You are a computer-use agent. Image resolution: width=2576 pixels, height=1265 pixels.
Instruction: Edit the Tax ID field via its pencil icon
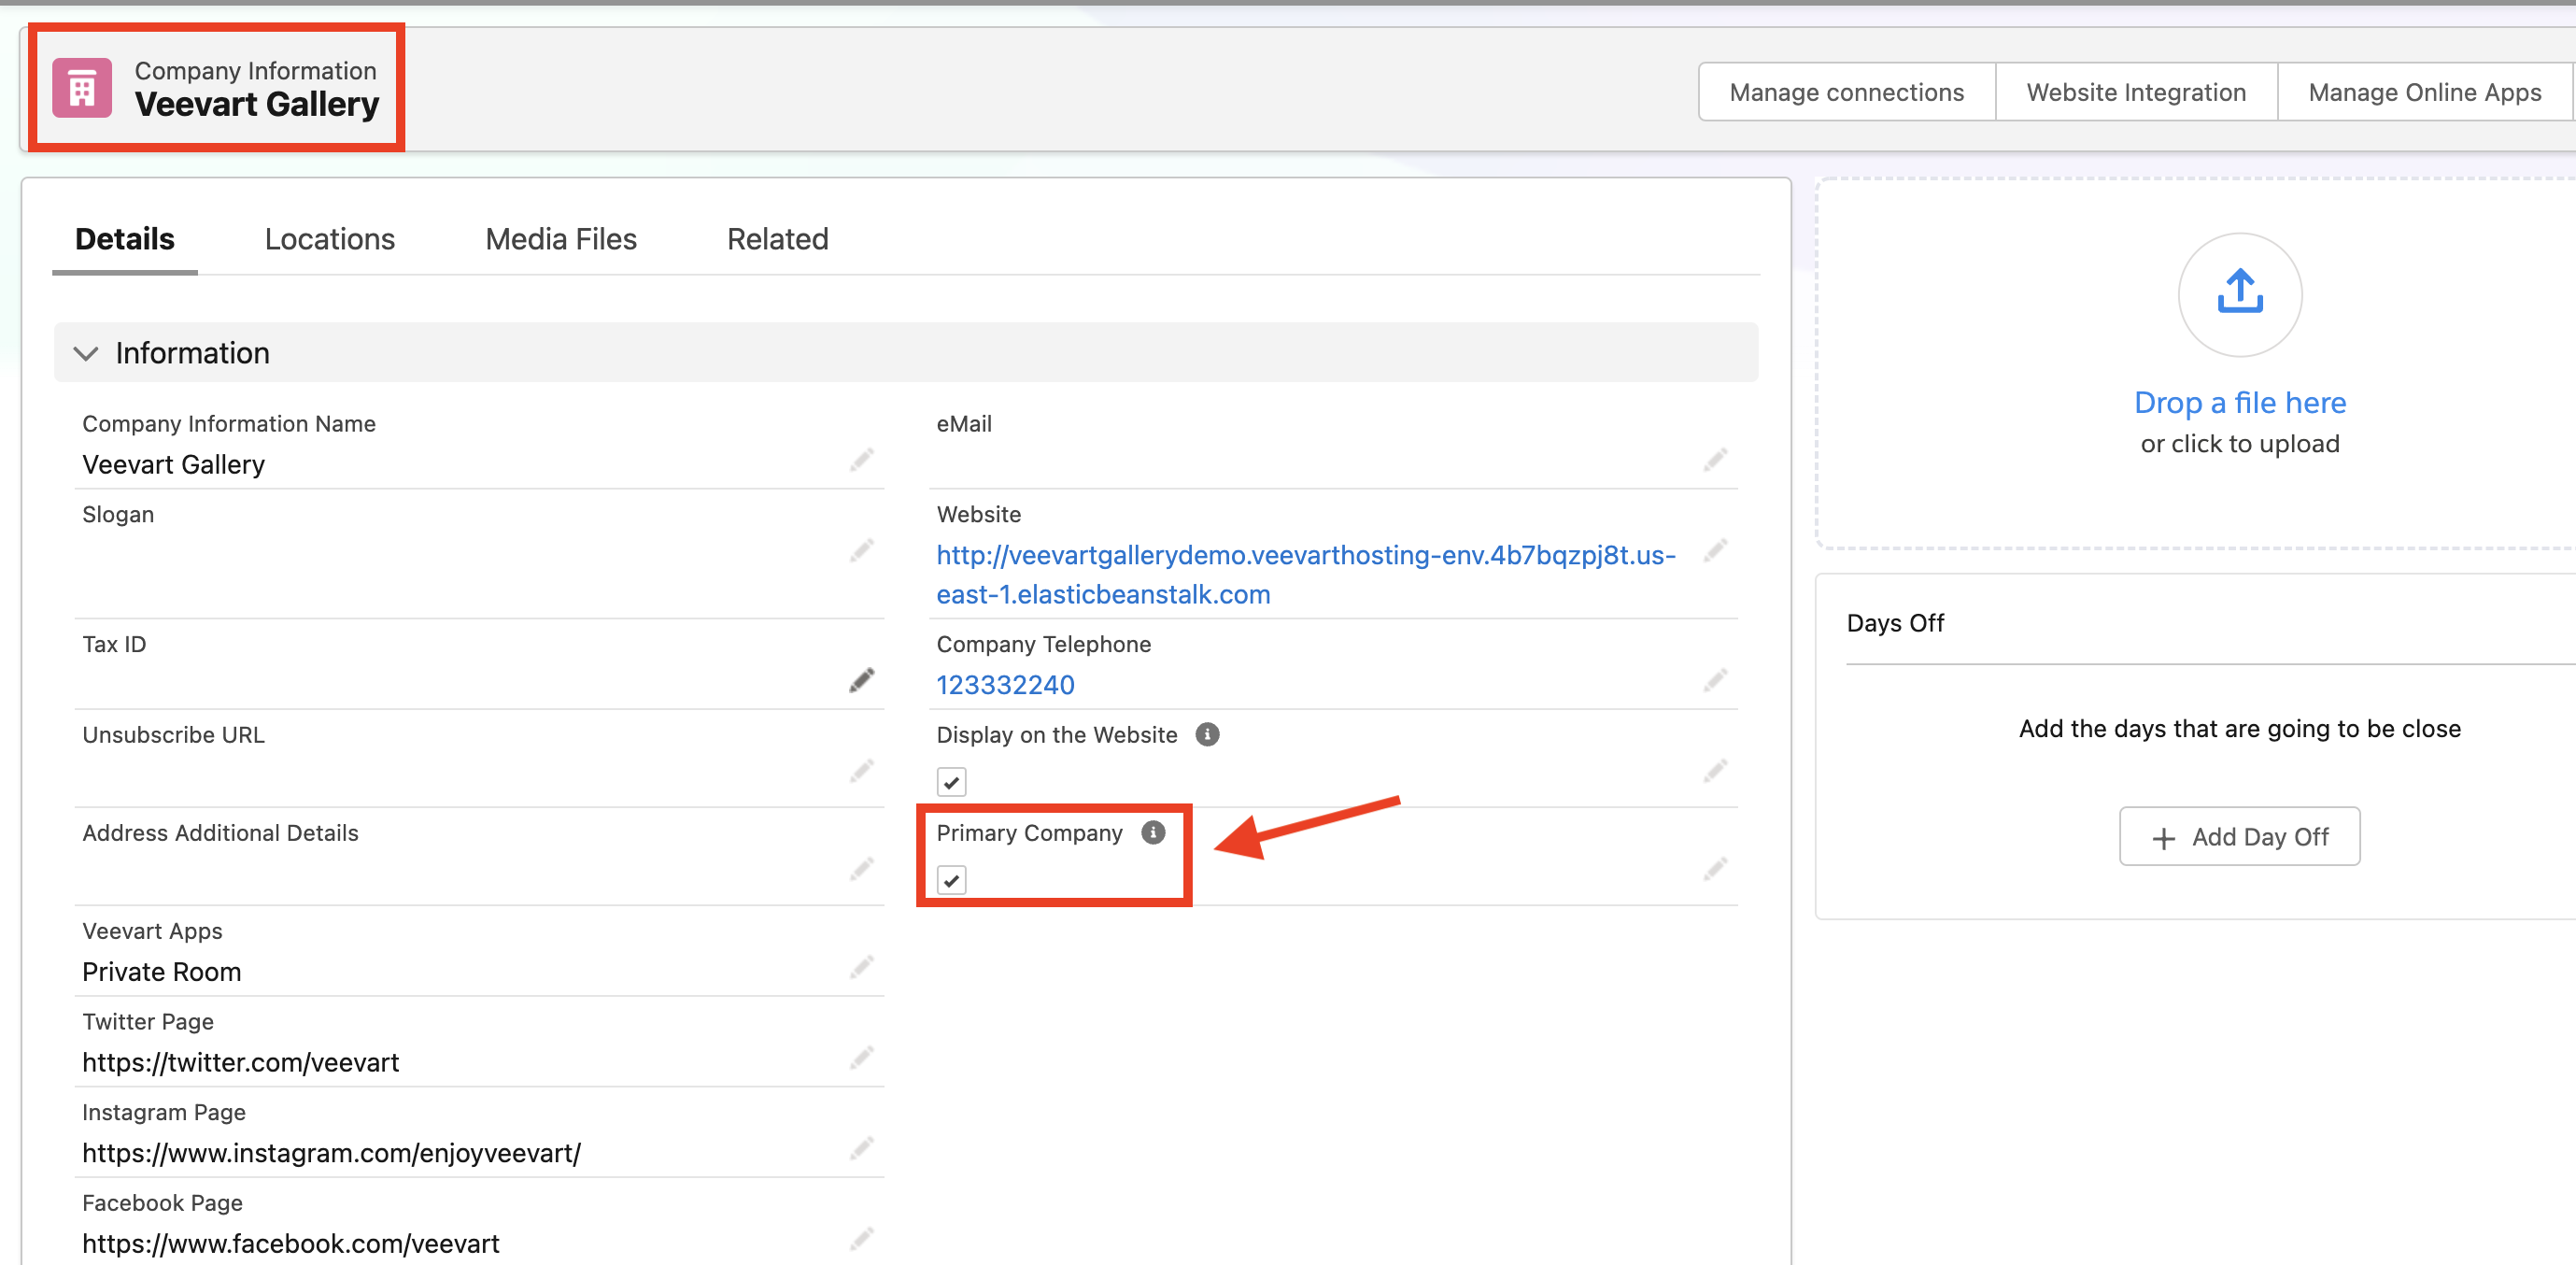pos(861,679)
